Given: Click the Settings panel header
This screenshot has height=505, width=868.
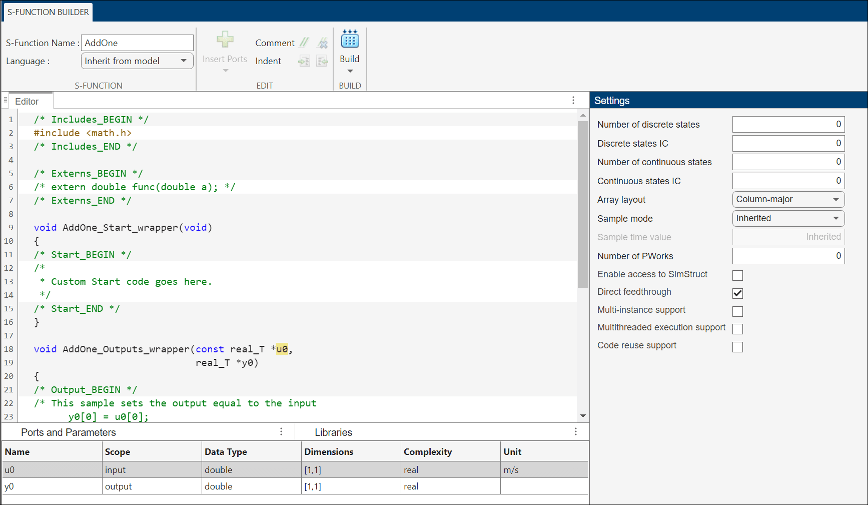Looking at the screenshot, I should click(728, 100).
